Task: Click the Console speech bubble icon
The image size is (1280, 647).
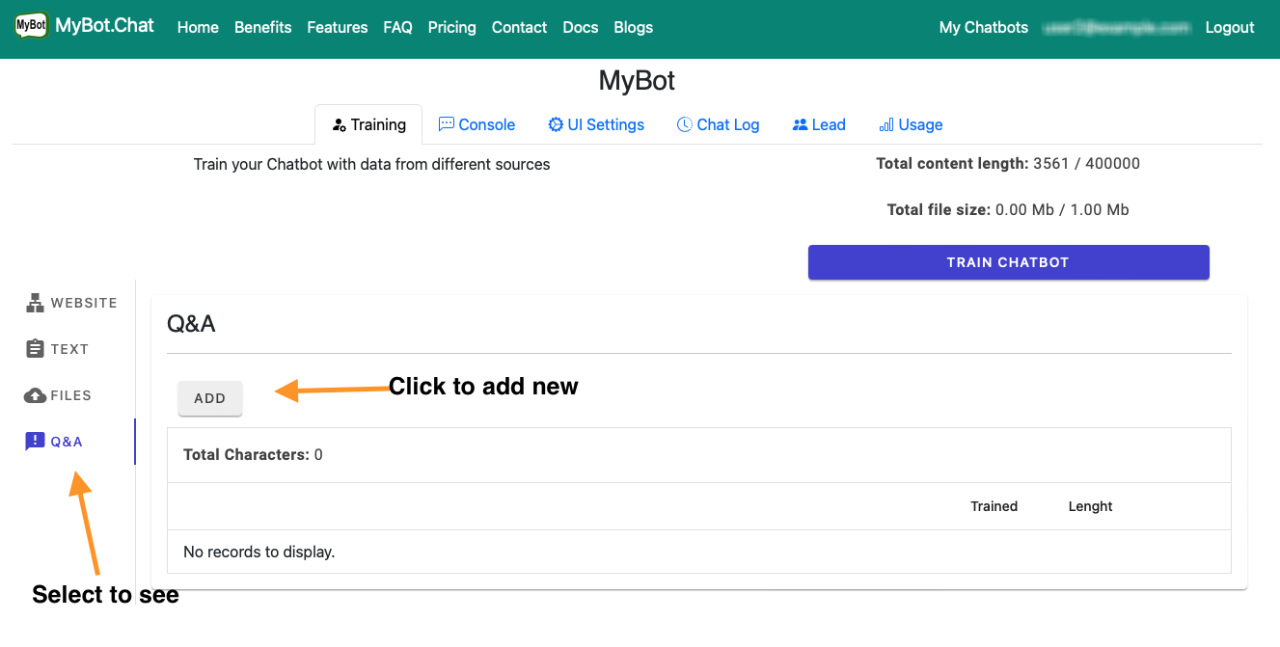Action: 445,124
